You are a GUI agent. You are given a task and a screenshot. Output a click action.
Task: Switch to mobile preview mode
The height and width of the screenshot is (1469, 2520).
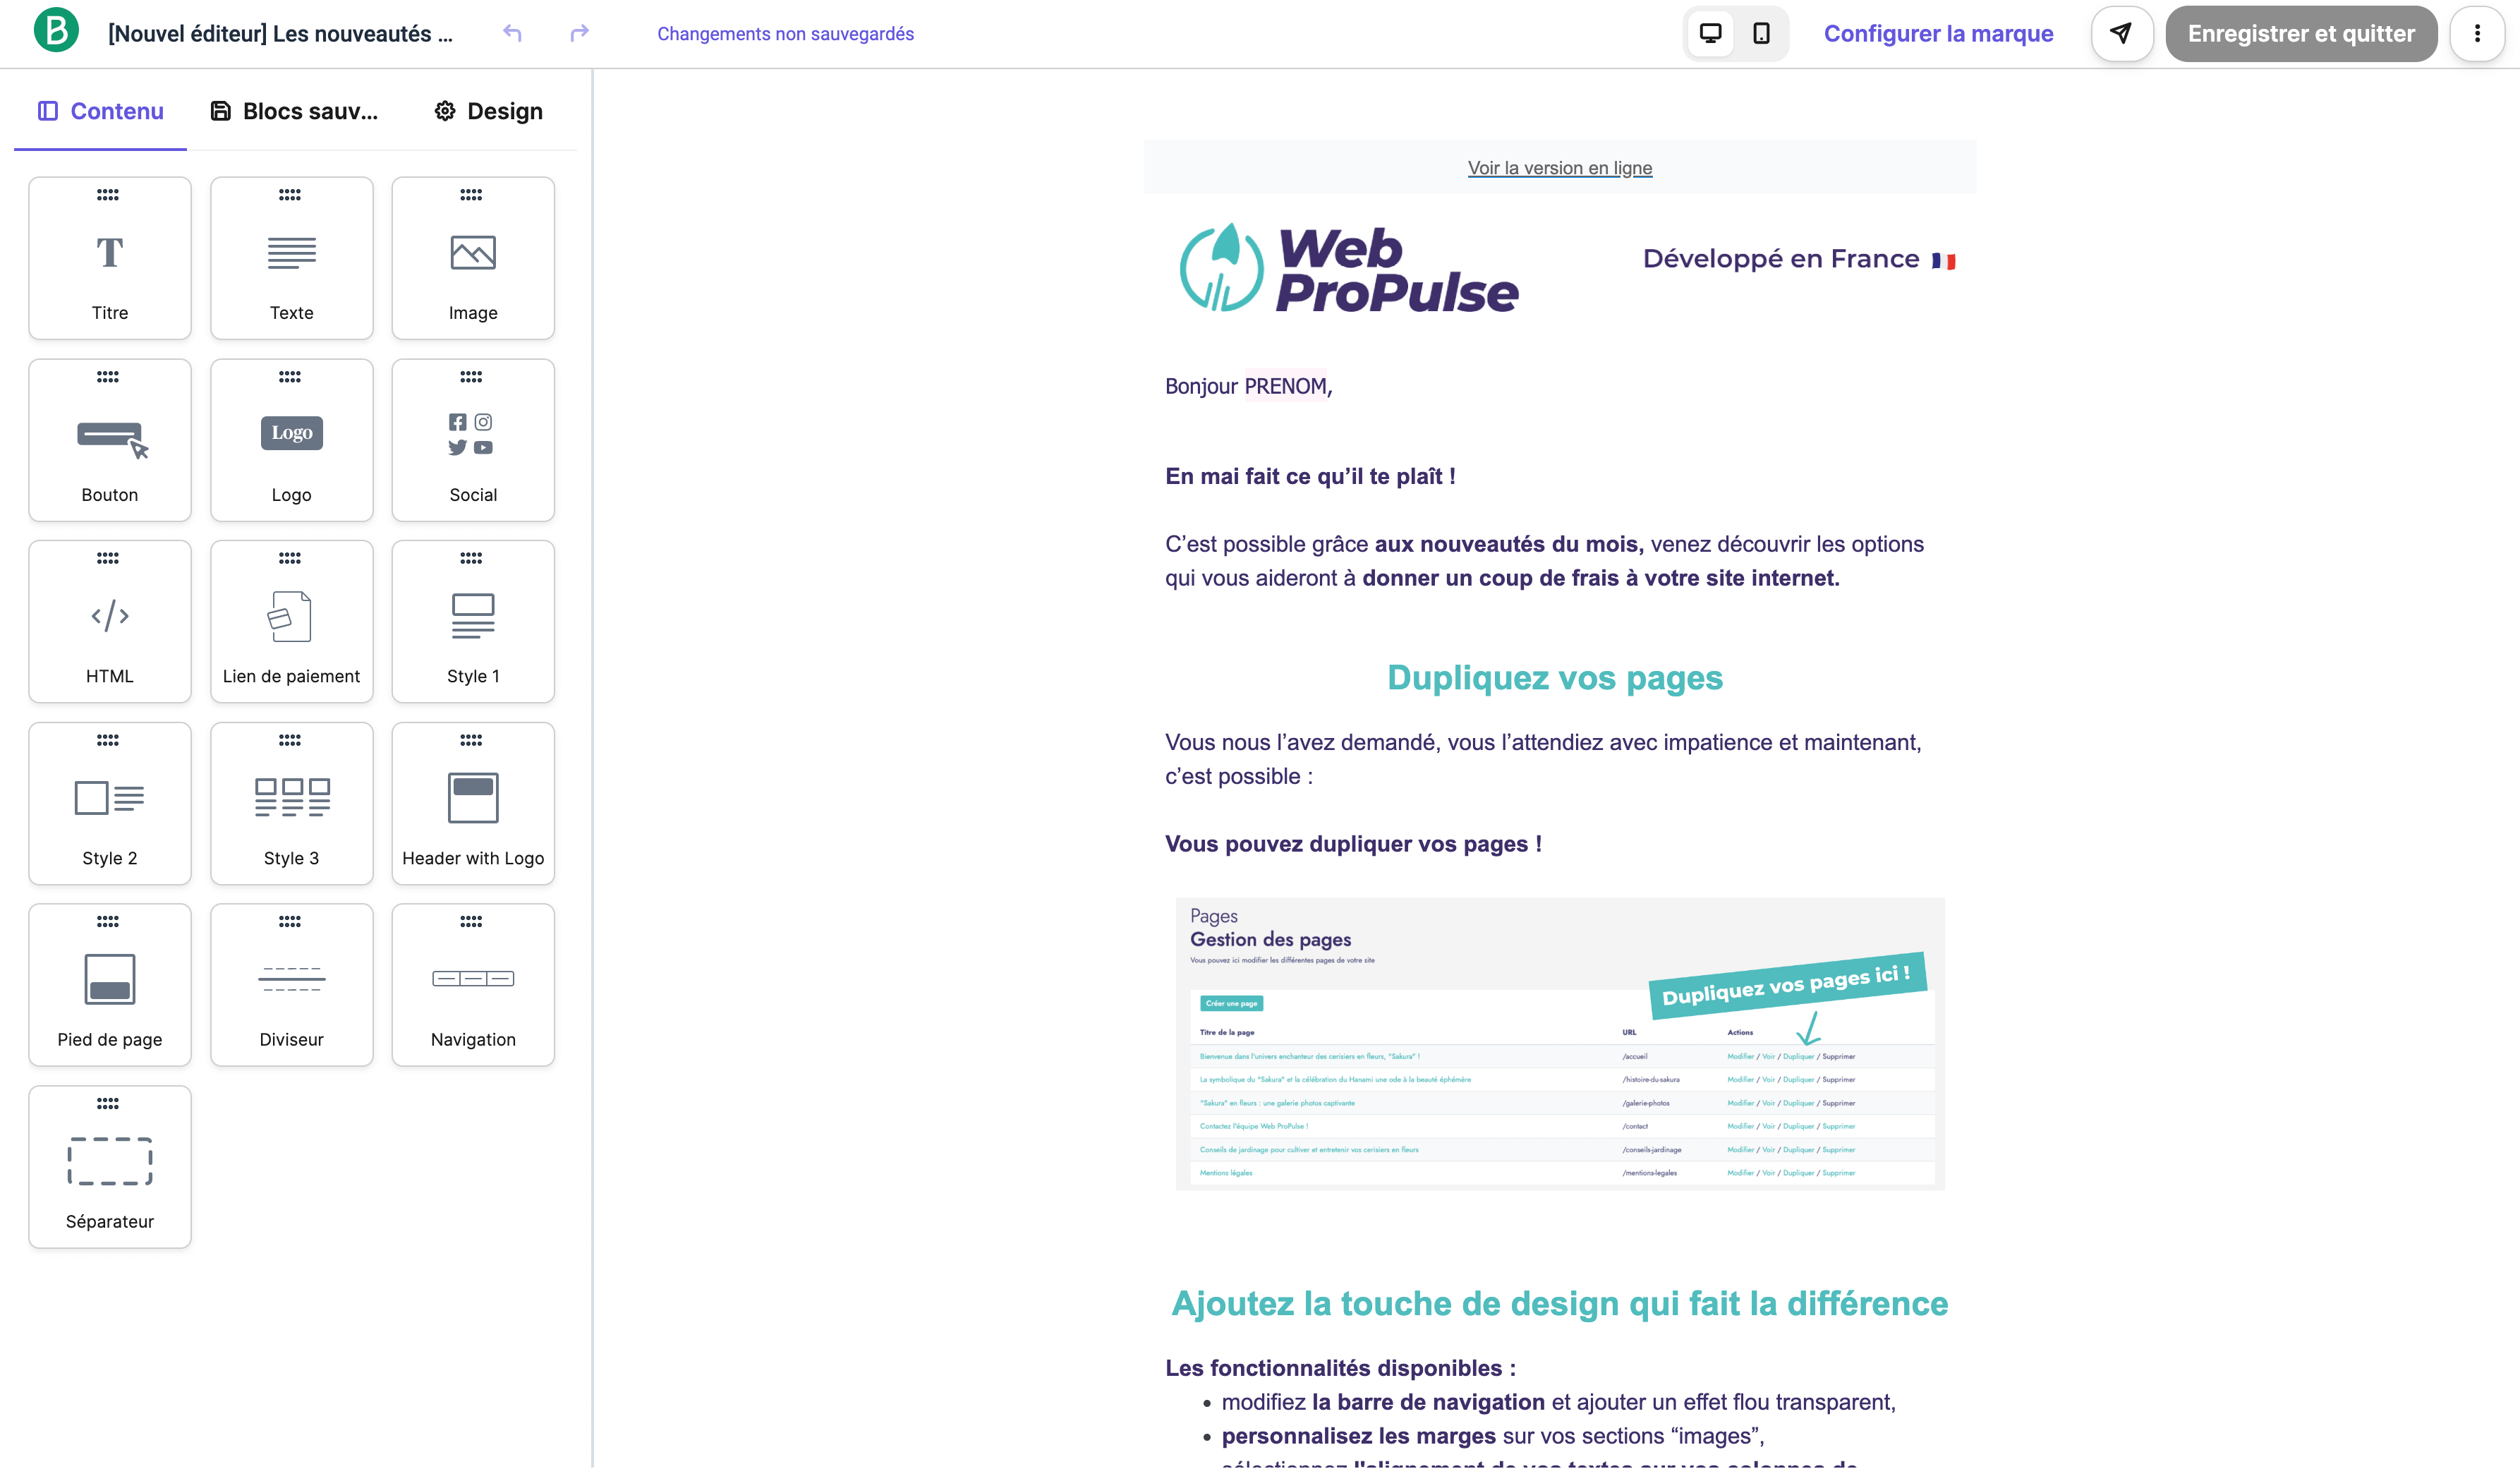coord(1761,34)
